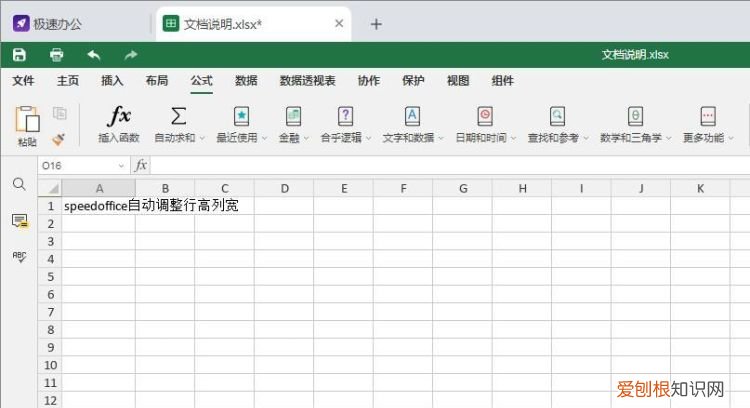This screenshot has width=750, height=408.
Task: Open the Math and Trigonometry functions icon
Action: point(635,116)
